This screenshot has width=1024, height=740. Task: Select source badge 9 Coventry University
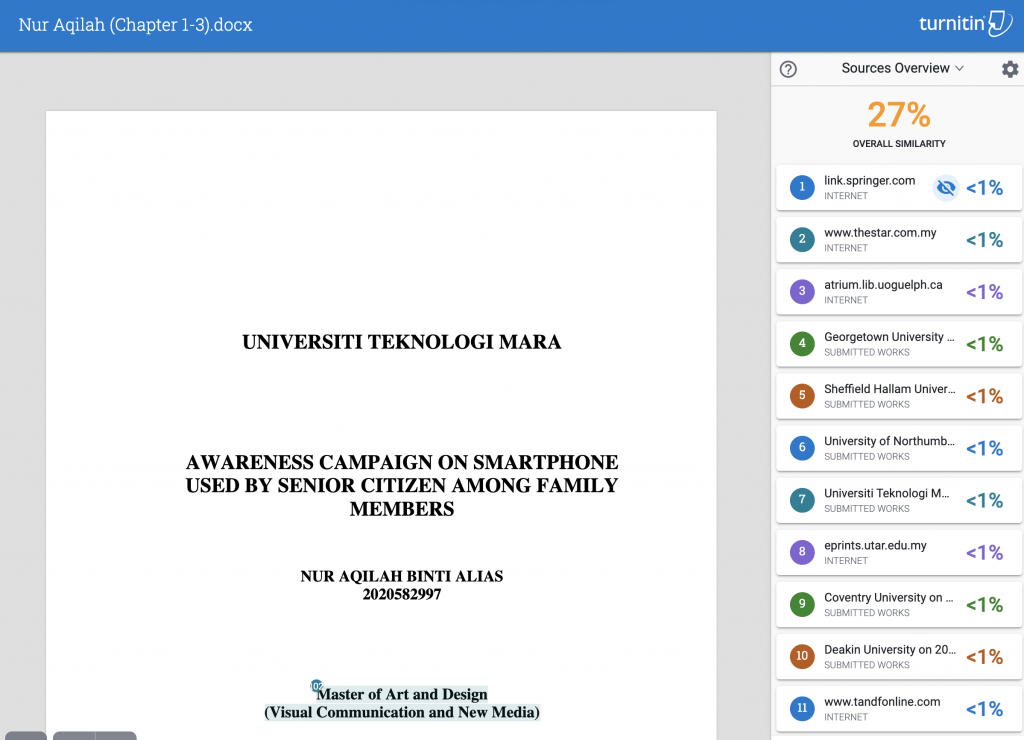(802, 605)
